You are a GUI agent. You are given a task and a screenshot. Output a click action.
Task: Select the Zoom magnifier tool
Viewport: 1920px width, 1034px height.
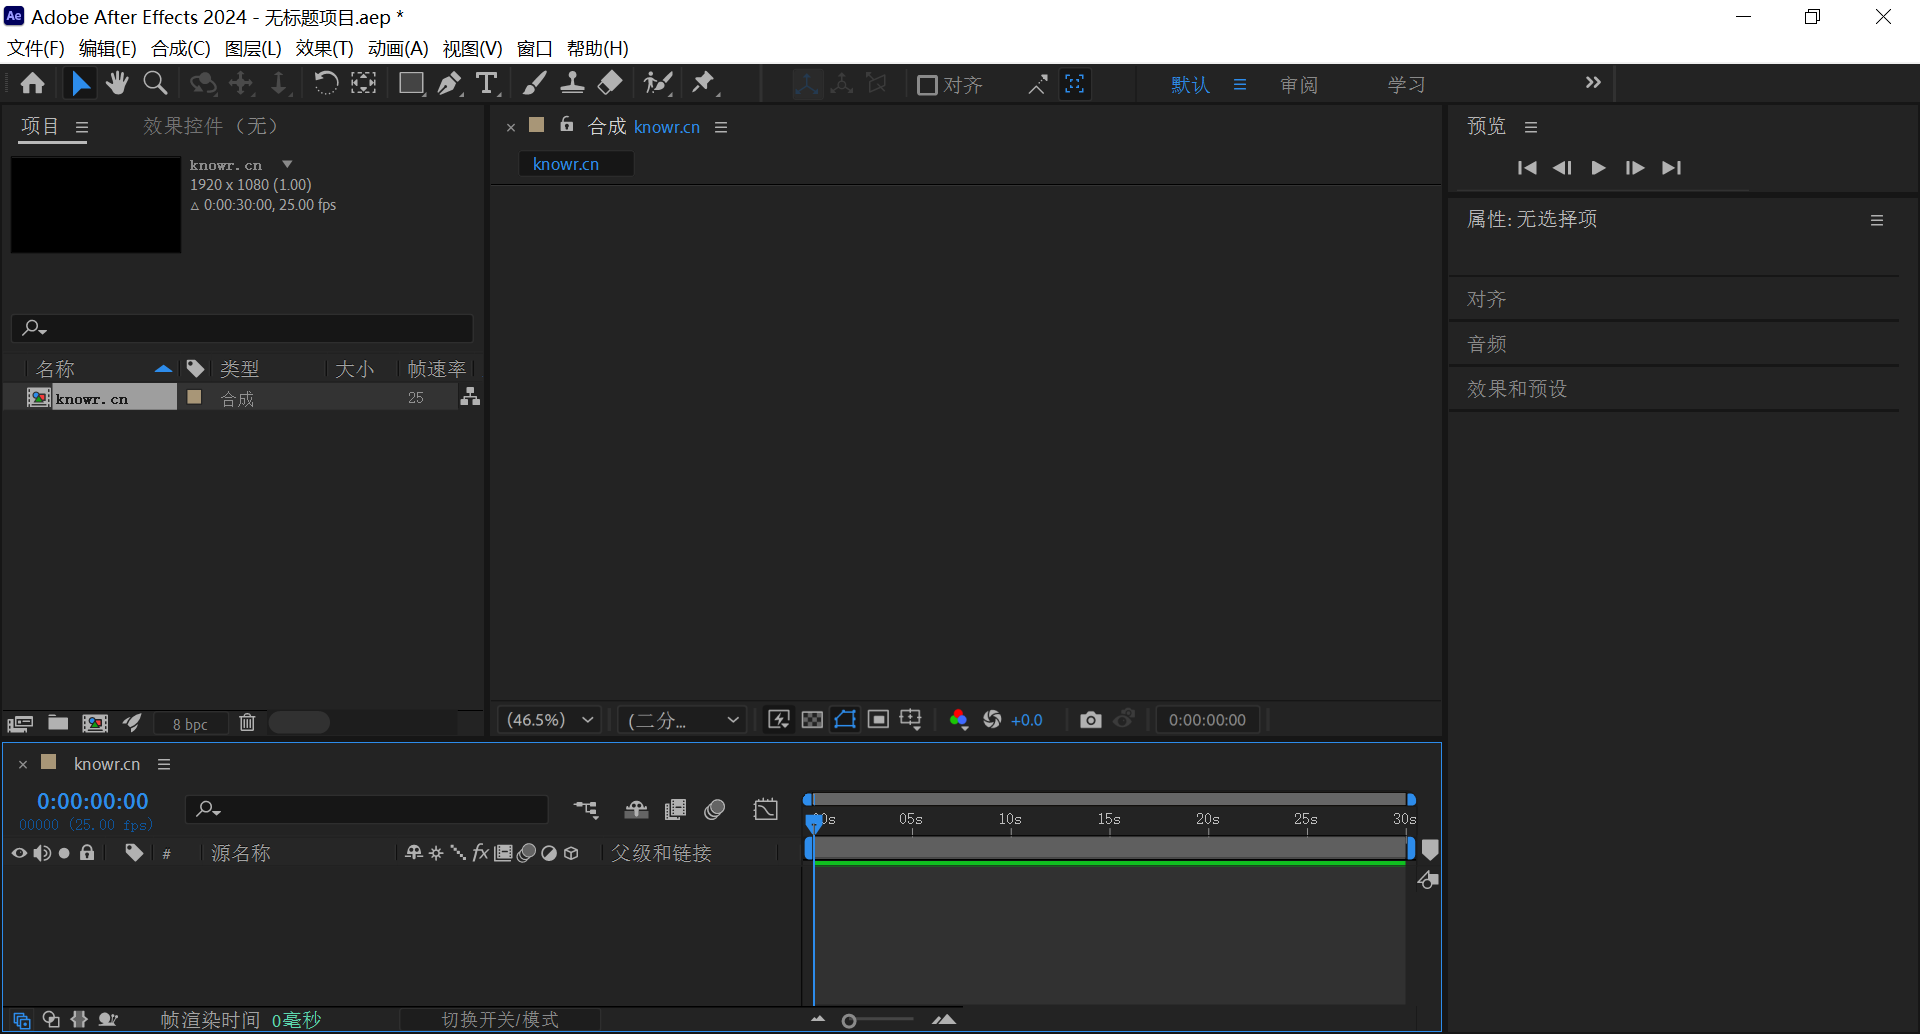click(155, 84)
